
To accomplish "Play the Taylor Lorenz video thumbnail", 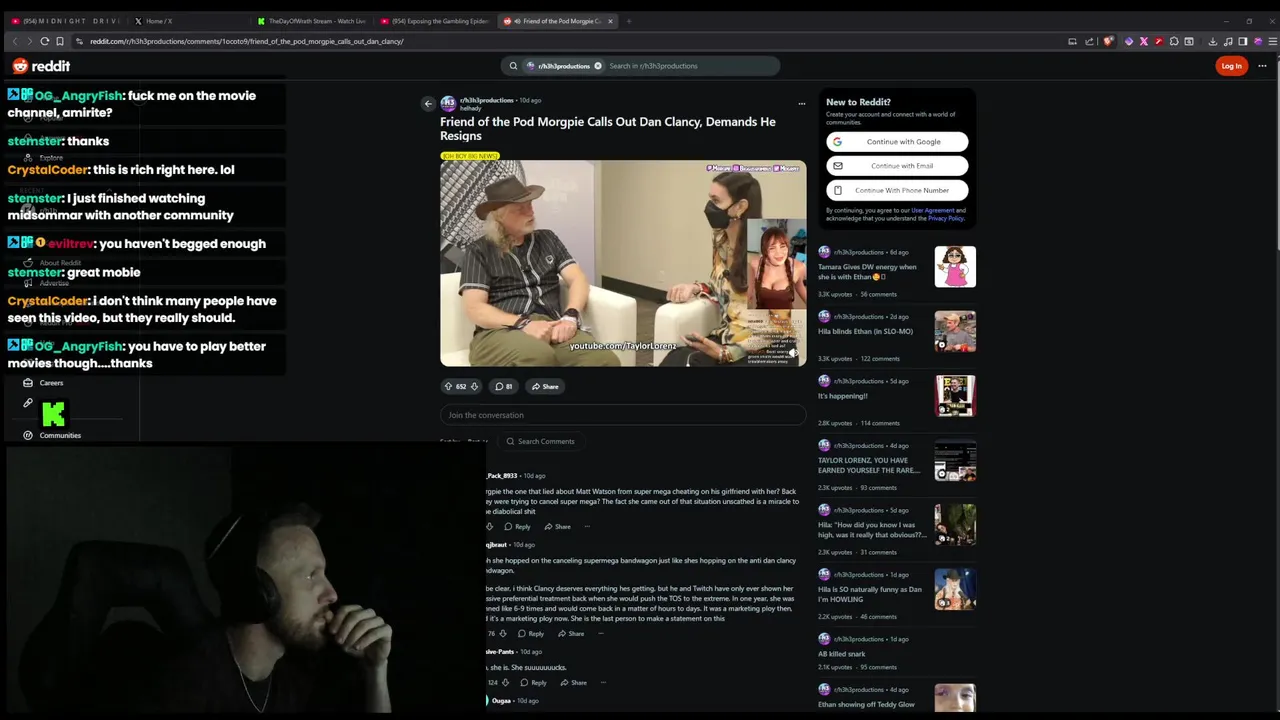I will point(623,263).
